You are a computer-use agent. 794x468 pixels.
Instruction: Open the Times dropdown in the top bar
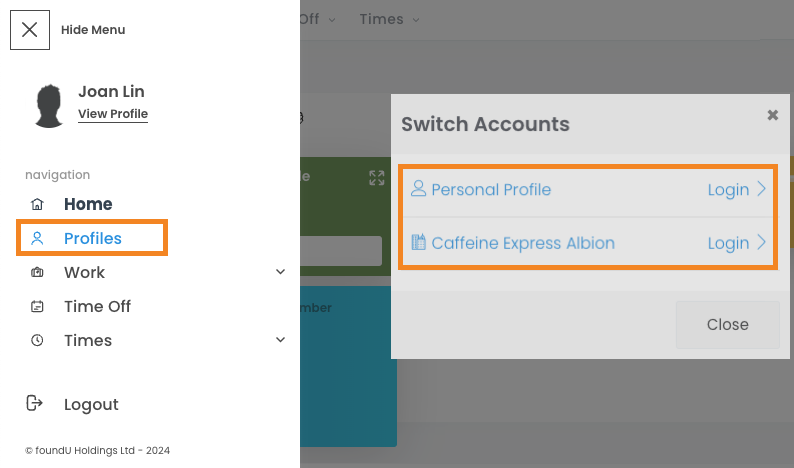coord(389,19)
